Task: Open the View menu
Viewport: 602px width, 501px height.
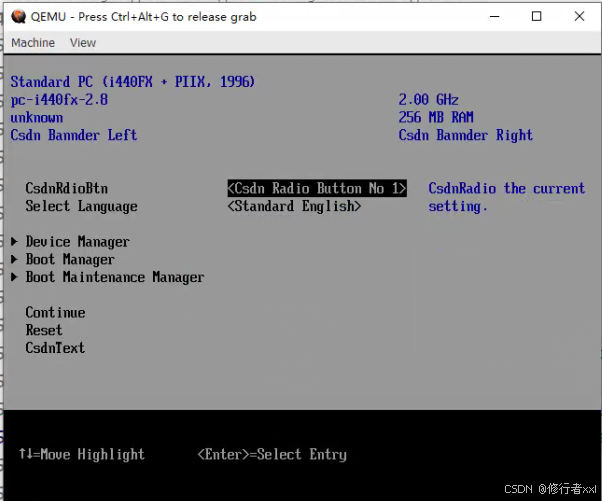Action: (83, 43)
